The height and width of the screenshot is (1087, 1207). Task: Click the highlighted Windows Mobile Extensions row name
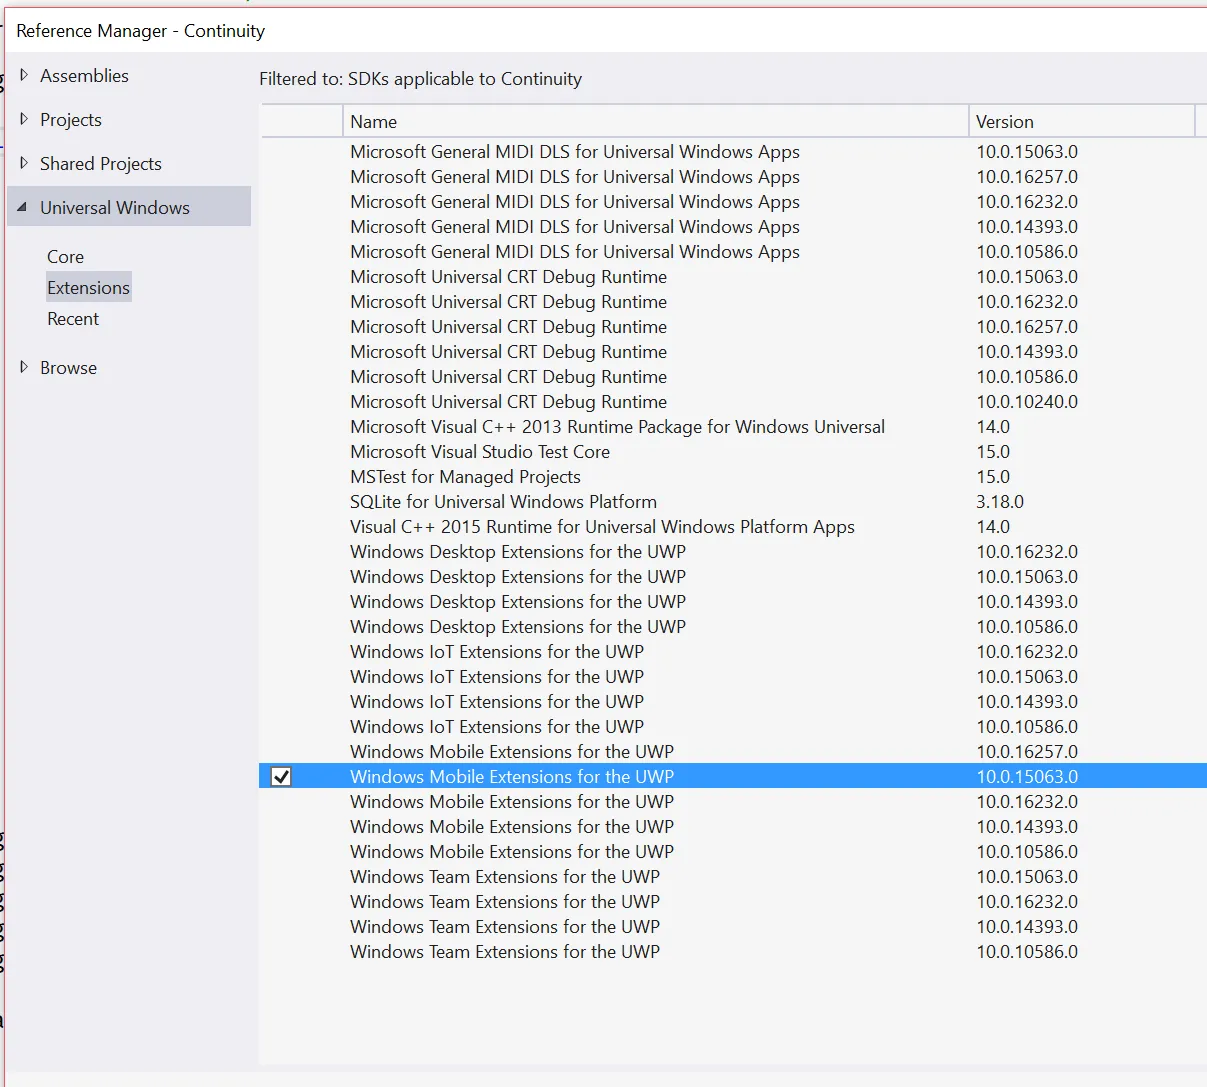click(x=512, y=777)
